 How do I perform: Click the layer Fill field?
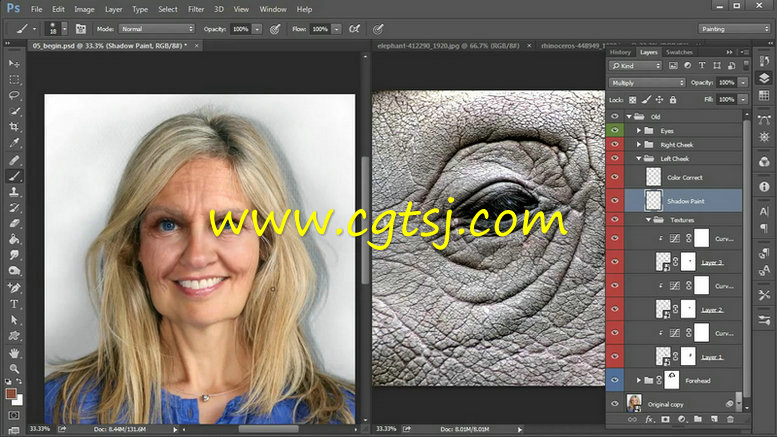click(726, 100)
